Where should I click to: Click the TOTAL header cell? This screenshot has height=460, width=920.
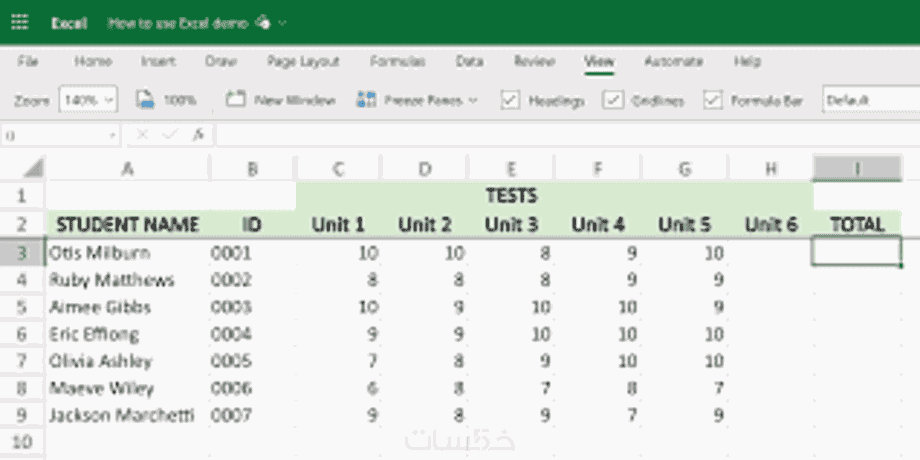[857, 224]
